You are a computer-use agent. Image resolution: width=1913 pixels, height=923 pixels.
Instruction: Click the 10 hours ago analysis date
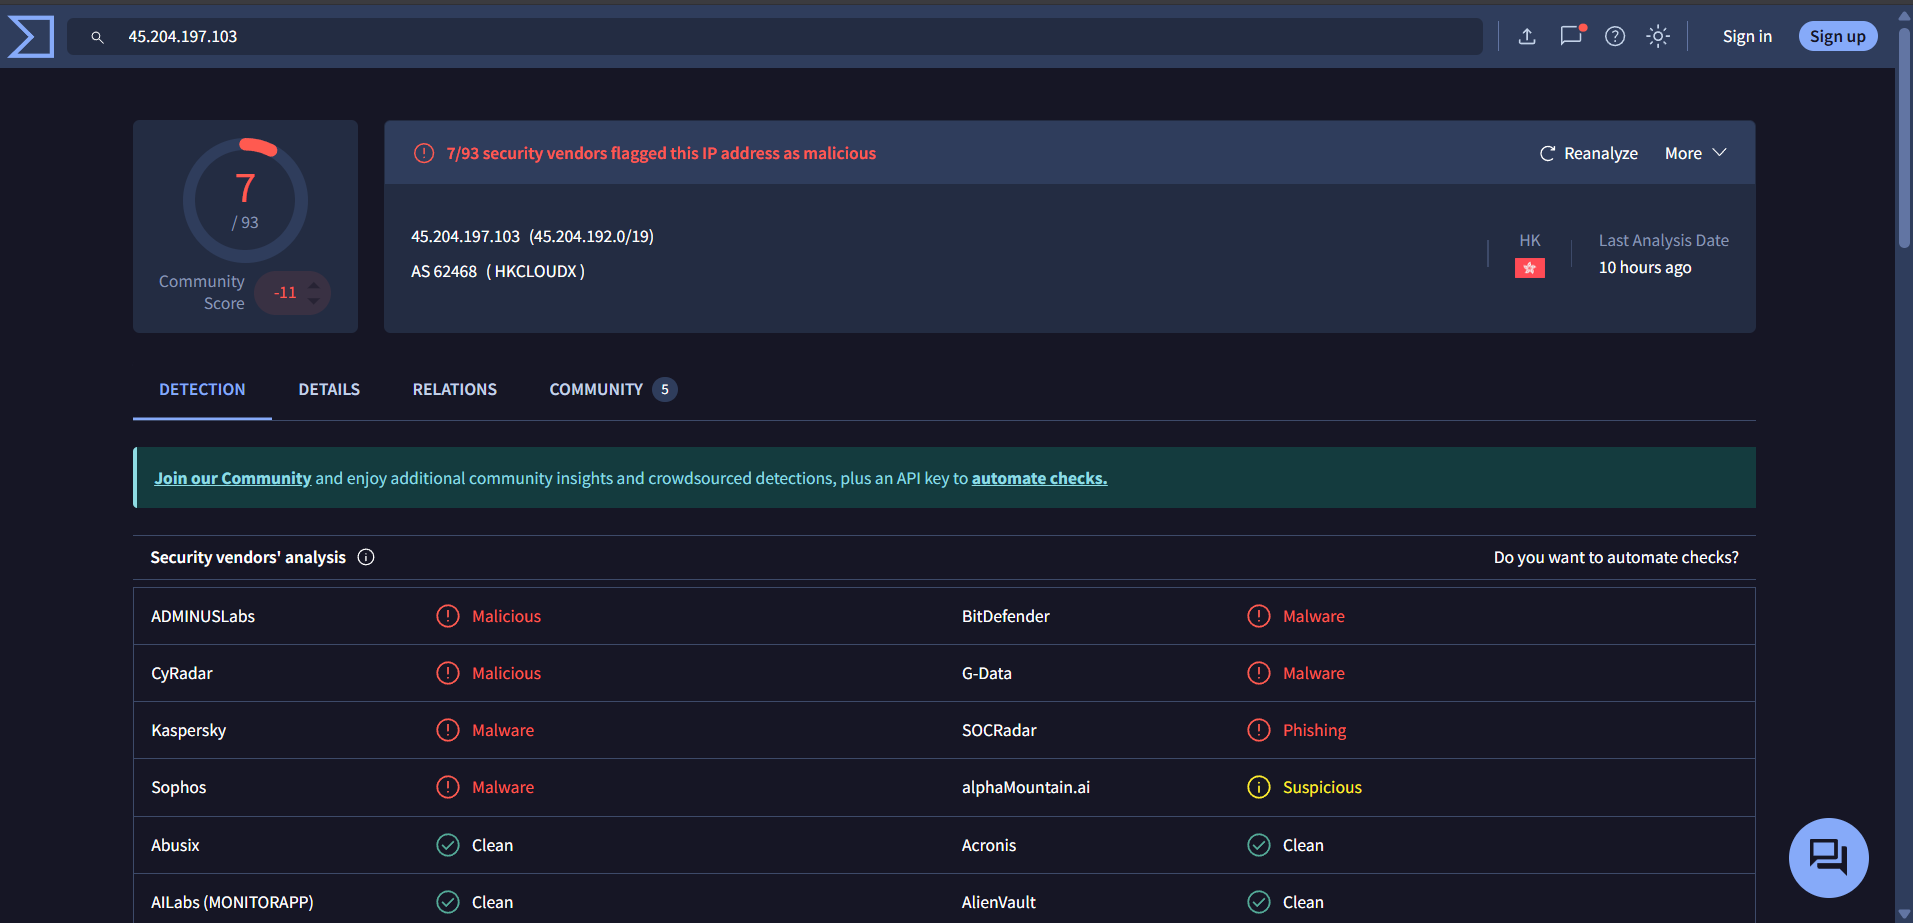pyautogui.click(x=1645, y=267)
